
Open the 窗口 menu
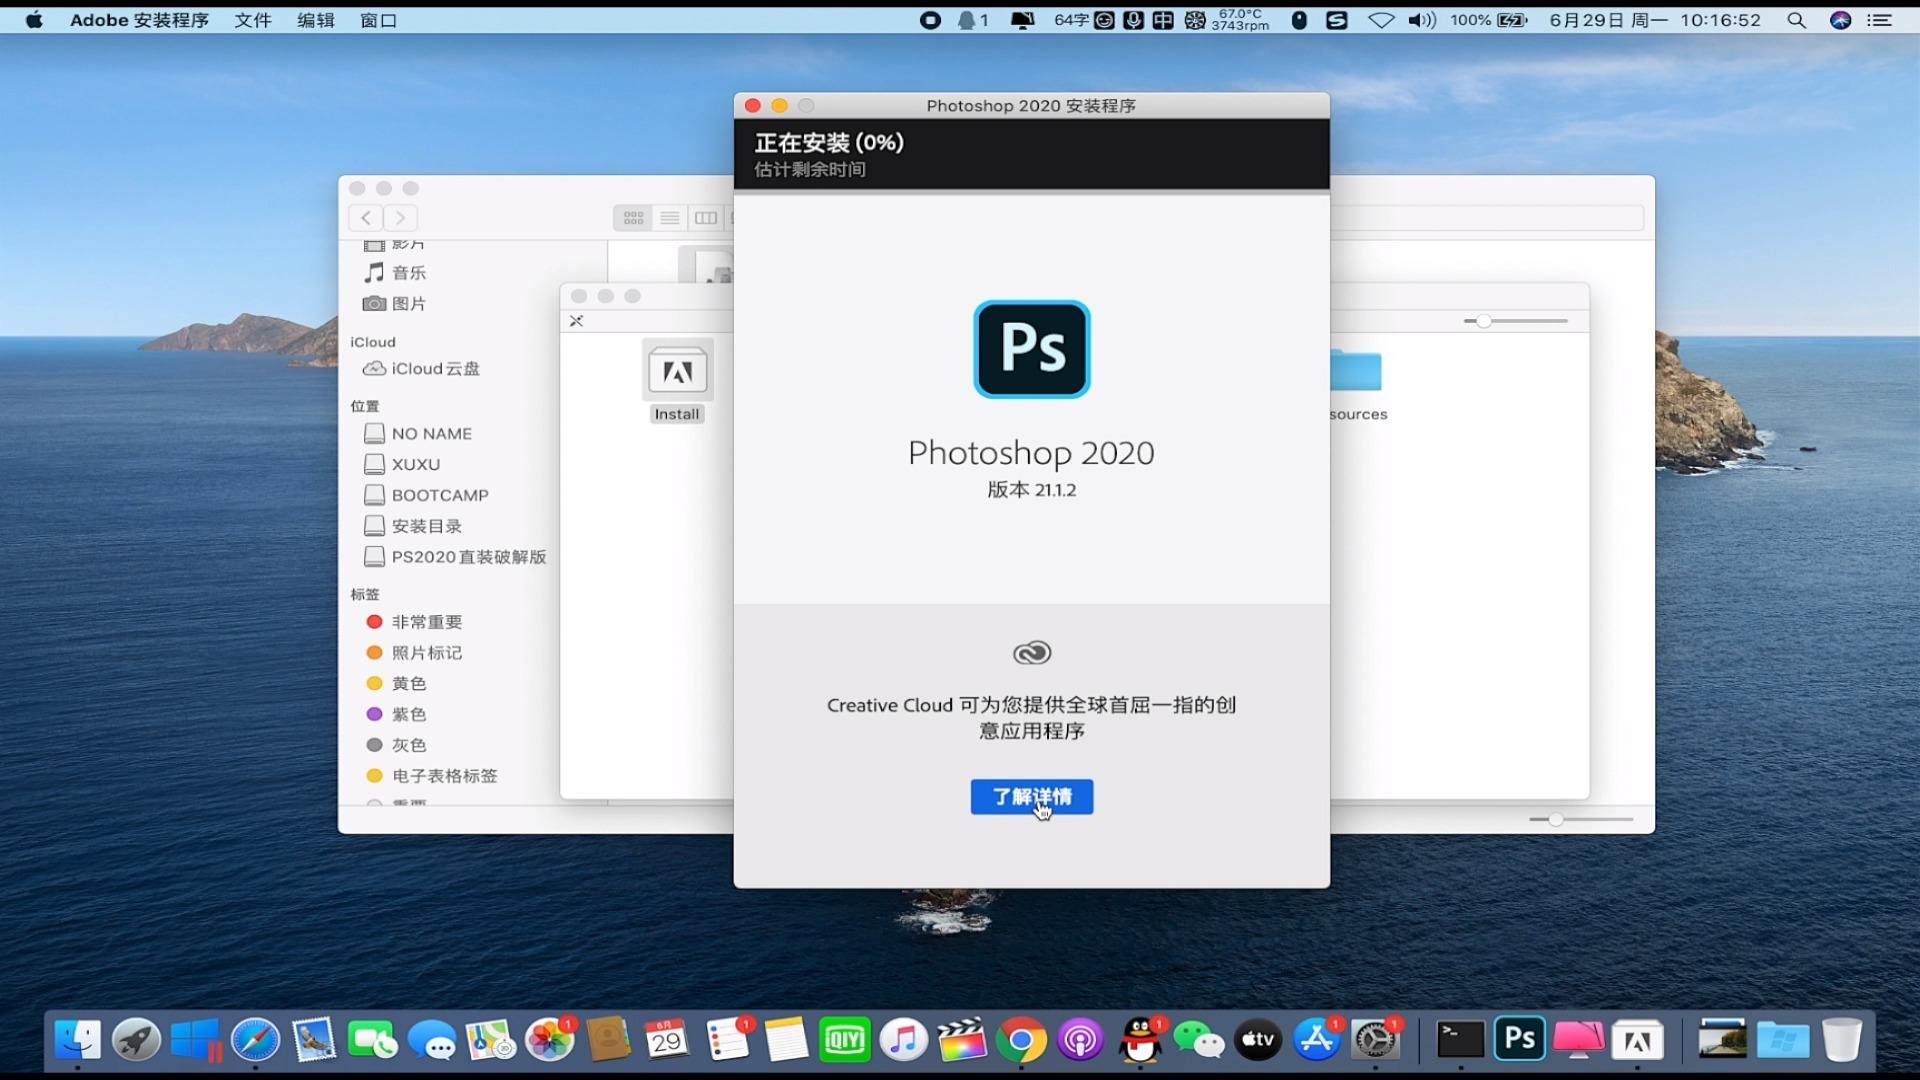click(x=378, y=20)
